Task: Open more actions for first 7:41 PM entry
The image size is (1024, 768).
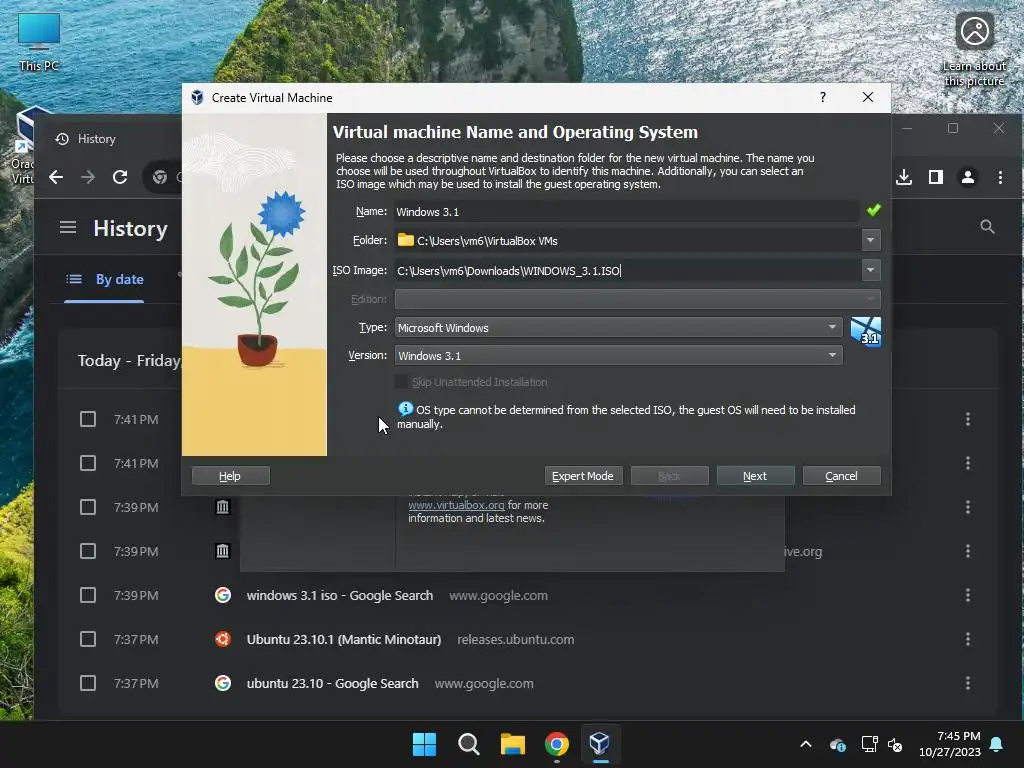Action: point(968,419)
